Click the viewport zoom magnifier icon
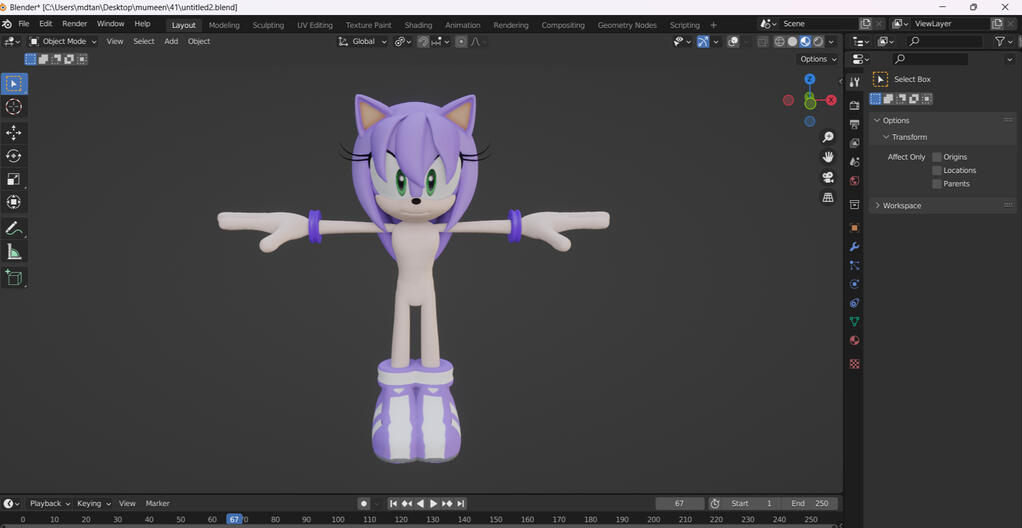 click(x=828, y=137)
